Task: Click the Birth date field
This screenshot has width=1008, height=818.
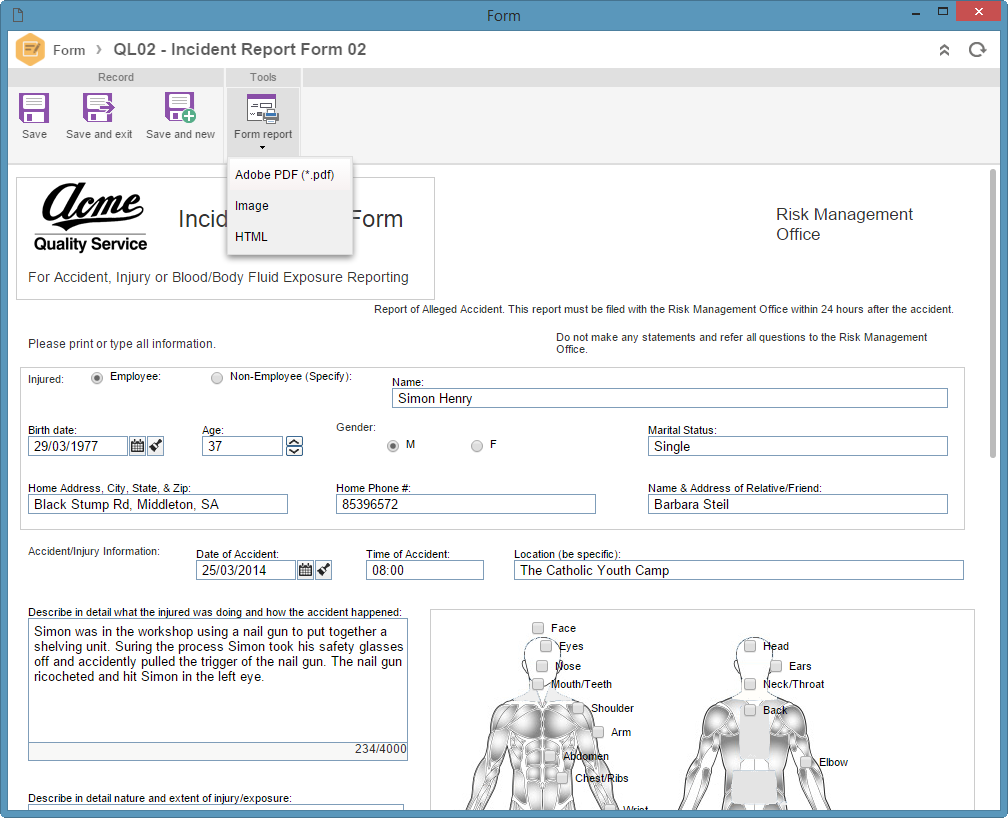Action: [x=78, y=446]
